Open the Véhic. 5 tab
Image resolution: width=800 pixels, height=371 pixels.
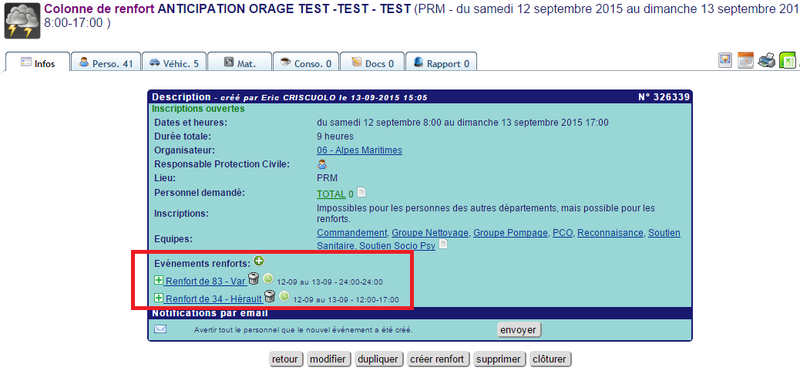coord(174,62)
